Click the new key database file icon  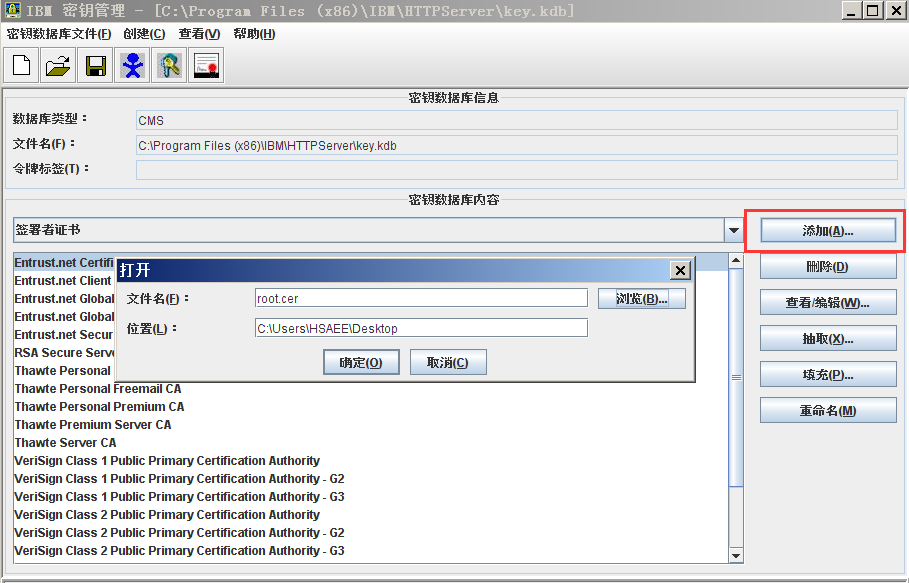22,66
